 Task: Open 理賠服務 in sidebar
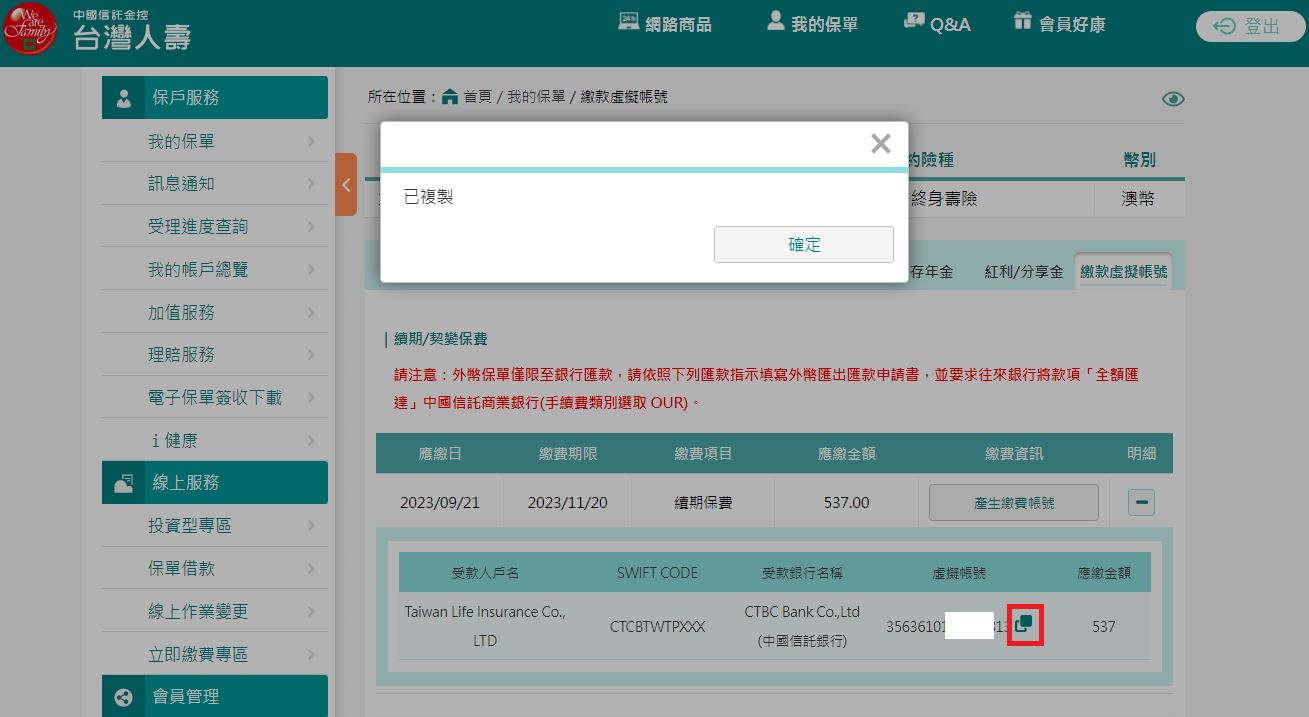coord(215,355)
